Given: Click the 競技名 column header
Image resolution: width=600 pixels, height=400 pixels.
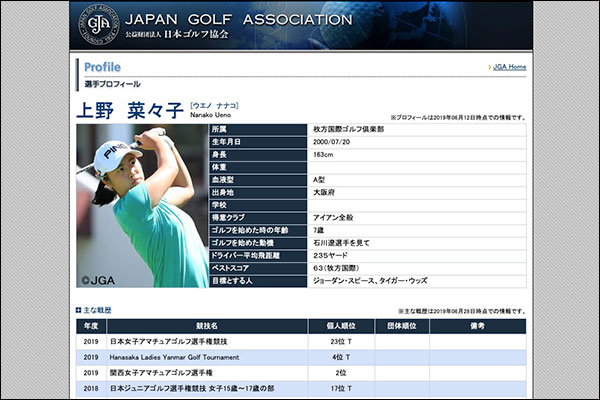Looking at the screenshot, I should [x=207, y=326].
